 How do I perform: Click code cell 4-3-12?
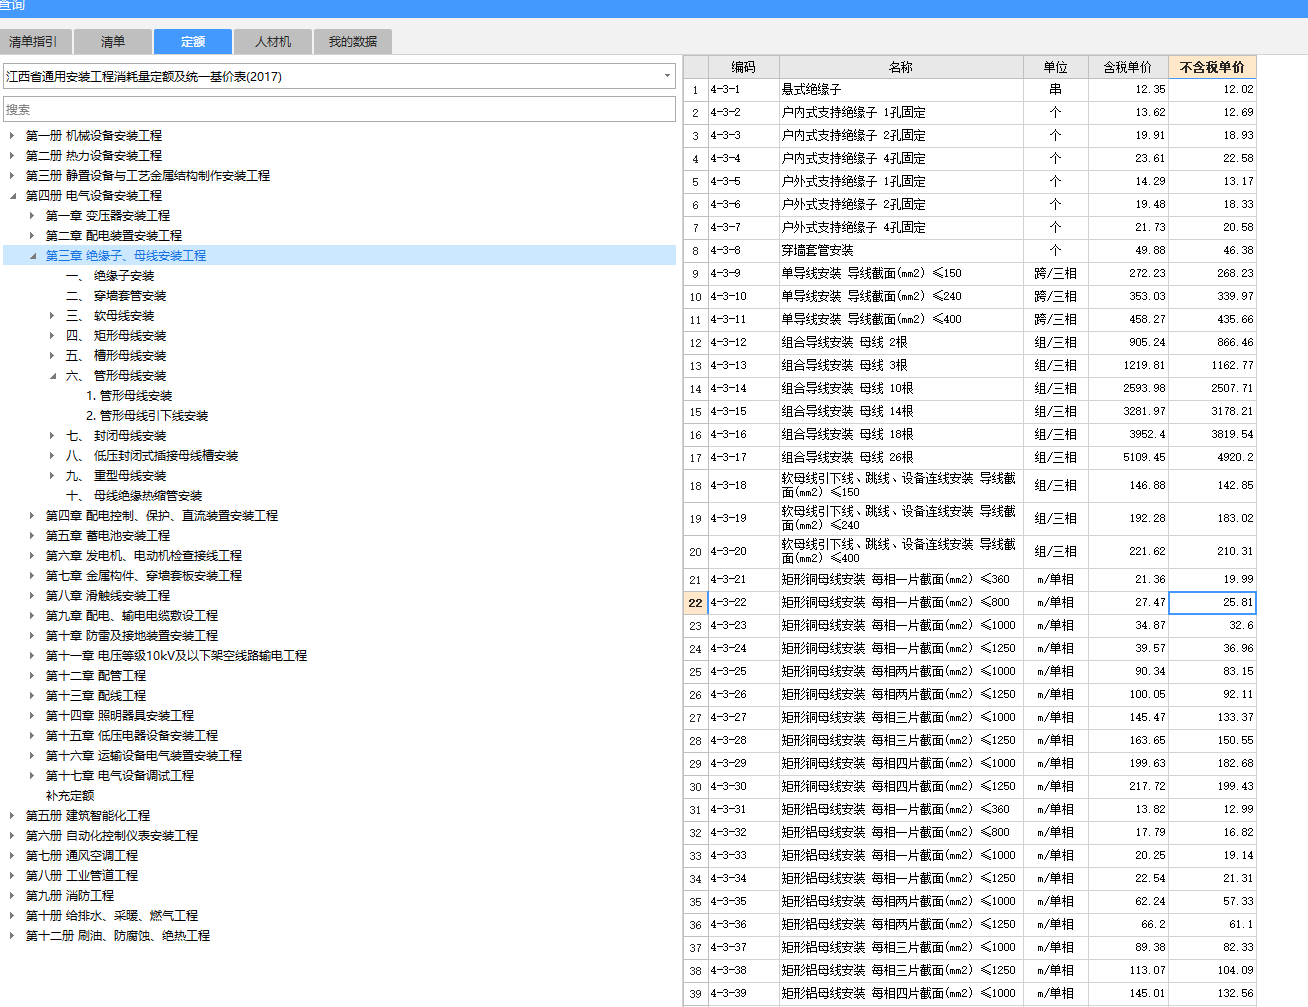pos(743,342)
